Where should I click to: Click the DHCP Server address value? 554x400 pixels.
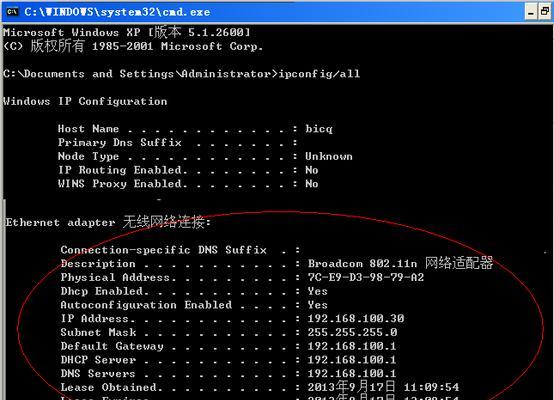[x=352, y=360]
